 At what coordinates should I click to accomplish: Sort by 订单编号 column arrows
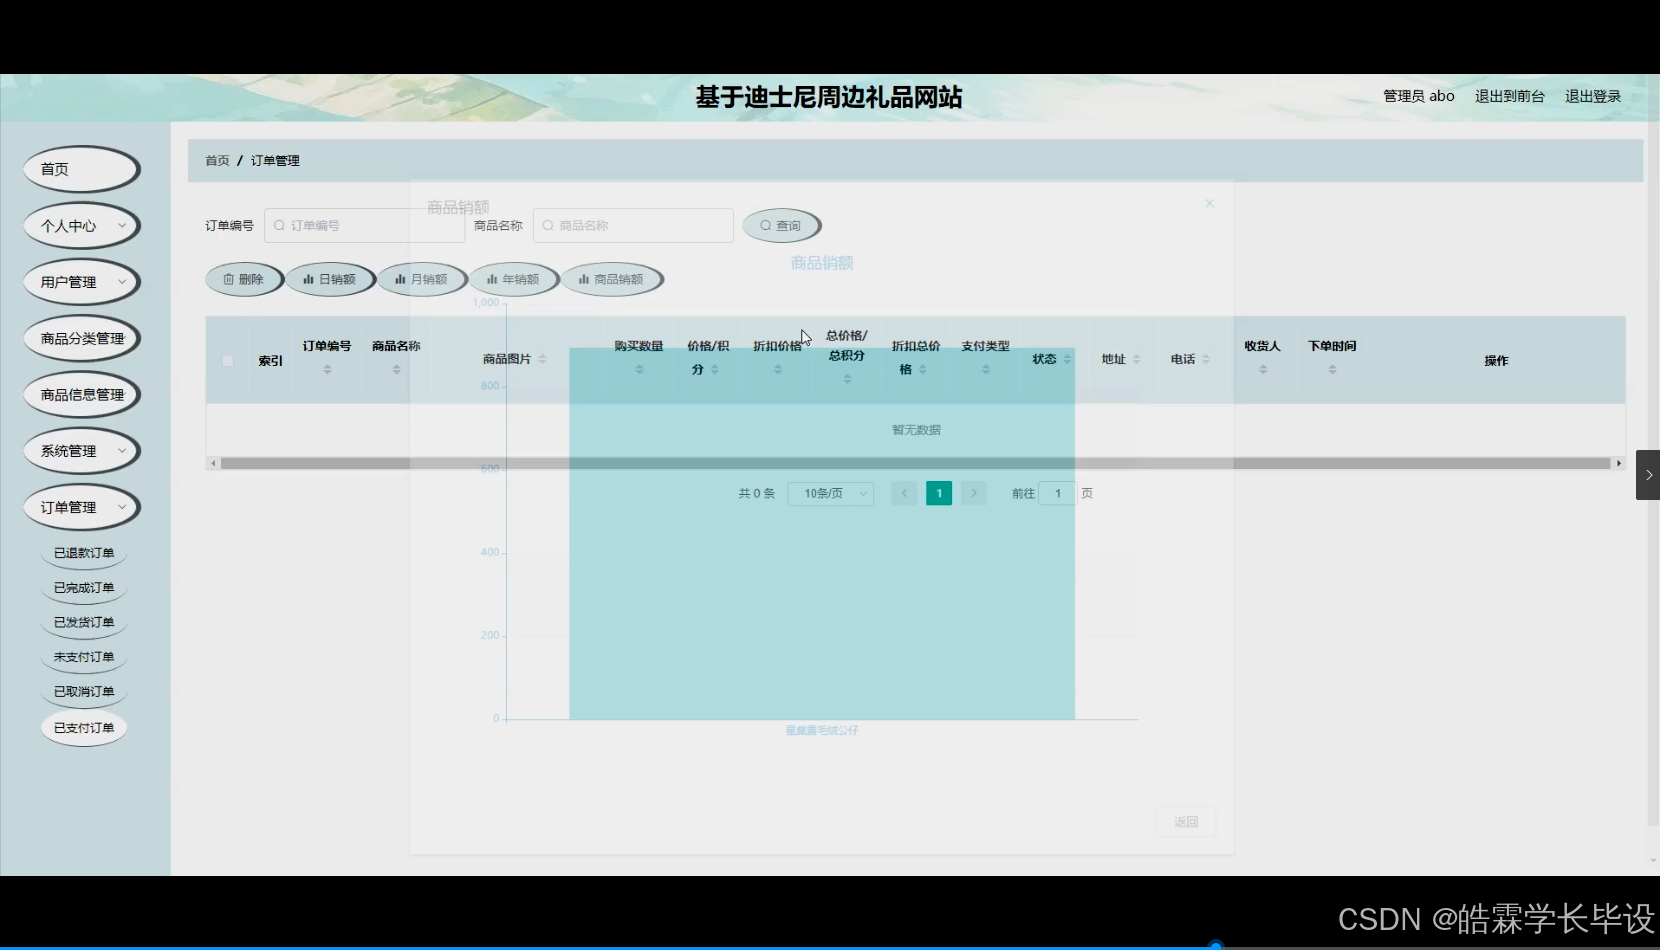tap(327, 370)
